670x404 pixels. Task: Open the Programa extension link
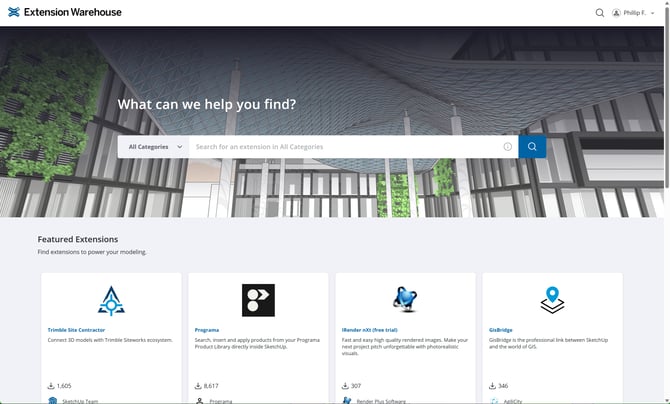[x=207, y=330]
